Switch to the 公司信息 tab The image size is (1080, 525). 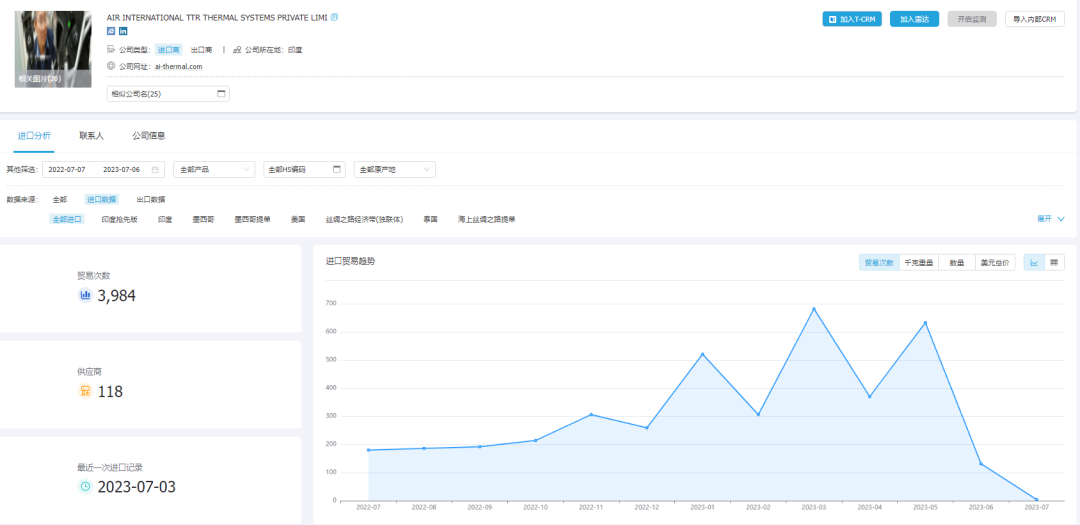tap(149, 135)
